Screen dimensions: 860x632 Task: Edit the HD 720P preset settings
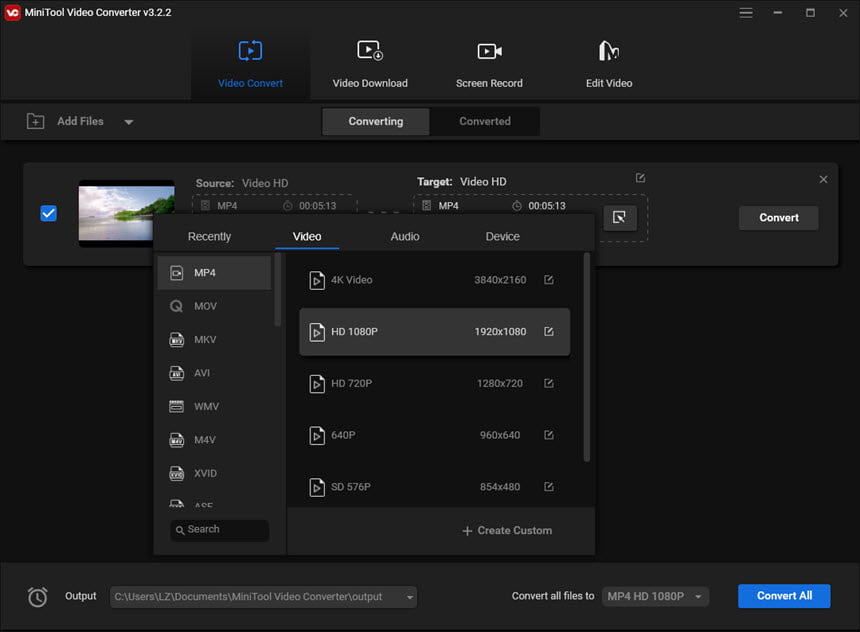click(548, 383)
